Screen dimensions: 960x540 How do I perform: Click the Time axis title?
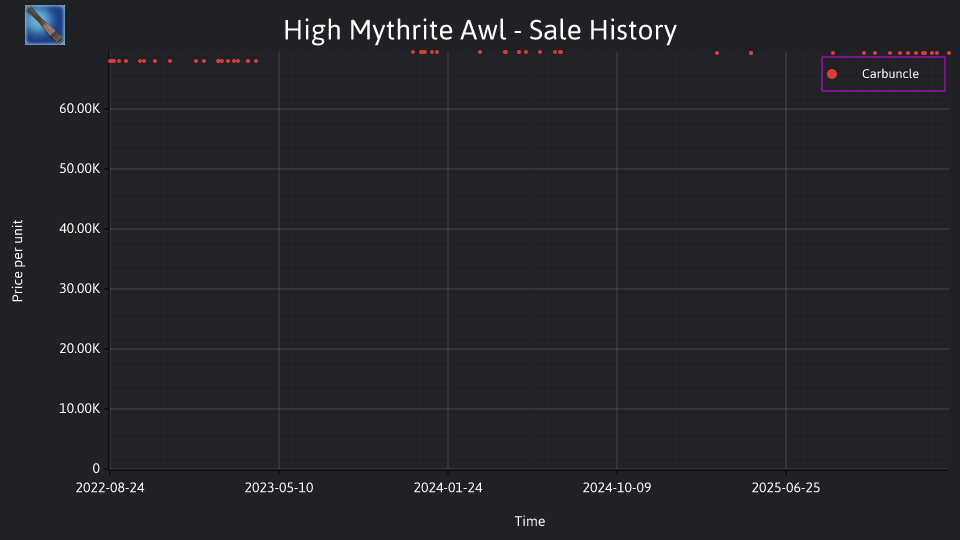530,522
